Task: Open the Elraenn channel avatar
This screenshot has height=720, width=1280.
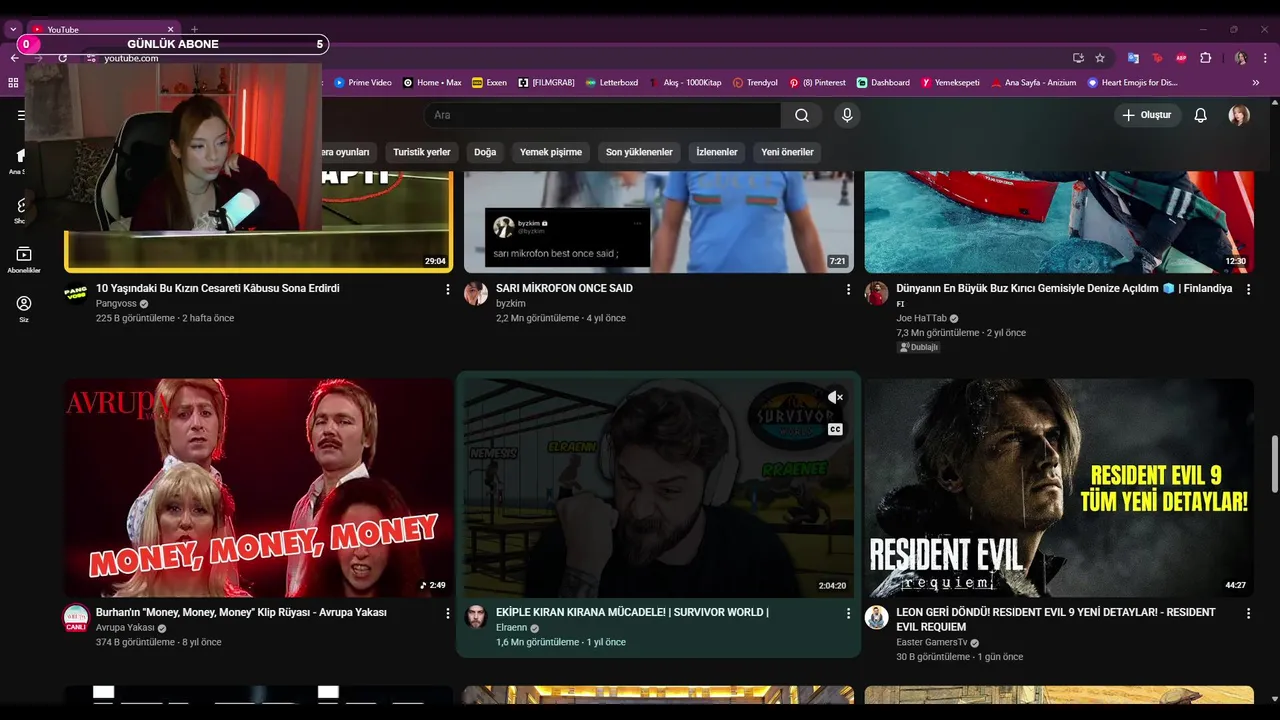Action: coord(476,617)
